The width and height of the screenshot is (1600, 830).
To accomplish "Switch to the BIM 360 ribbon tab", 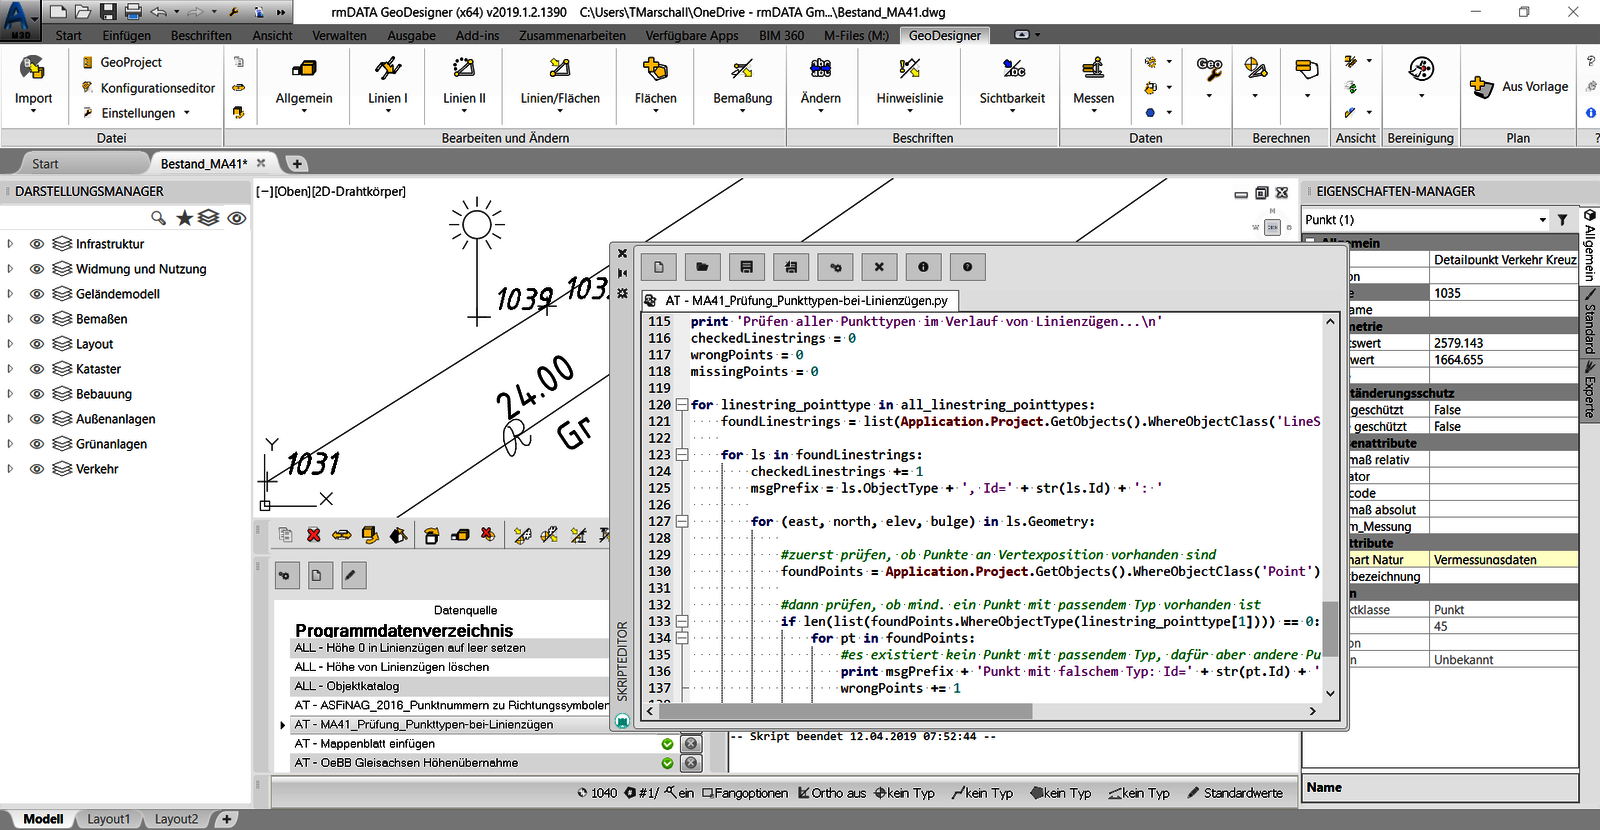I will [781, 35].
